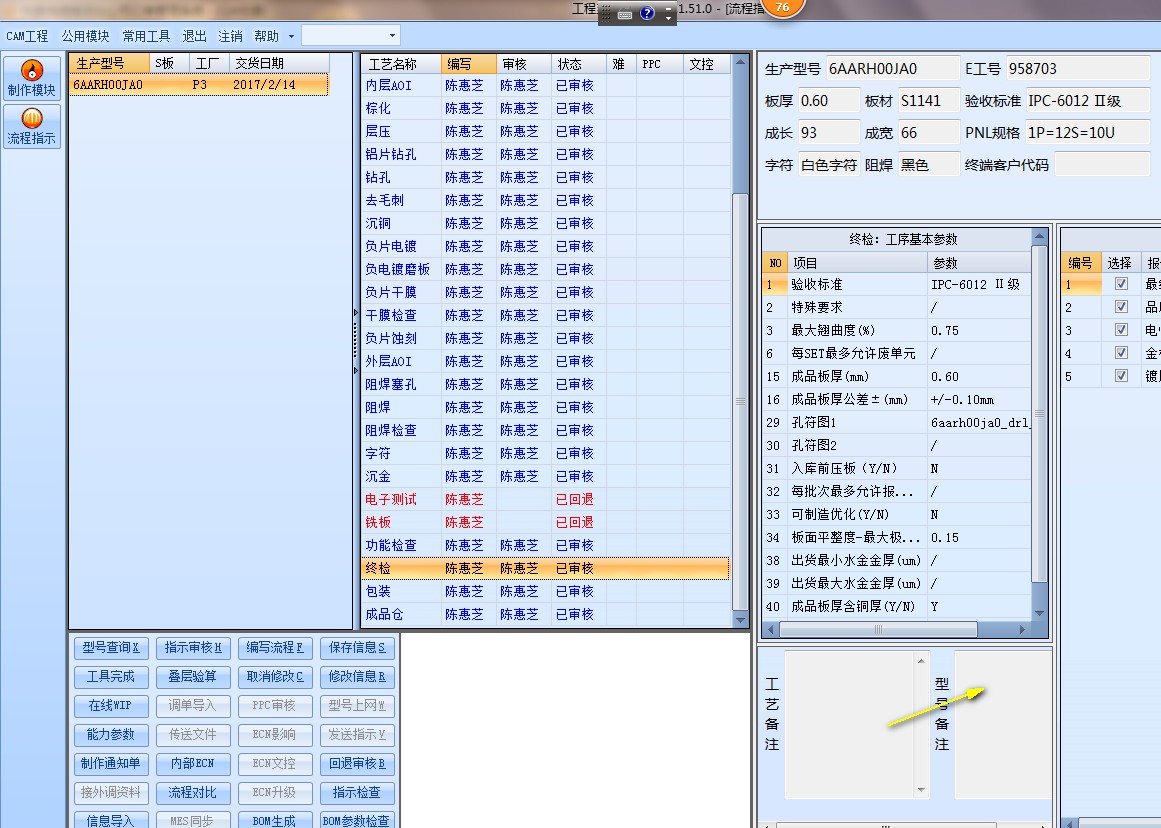Click the 生产型号 field 6AARH00JA0
Screen dimensions: 1161x828
tap(892, 69)
